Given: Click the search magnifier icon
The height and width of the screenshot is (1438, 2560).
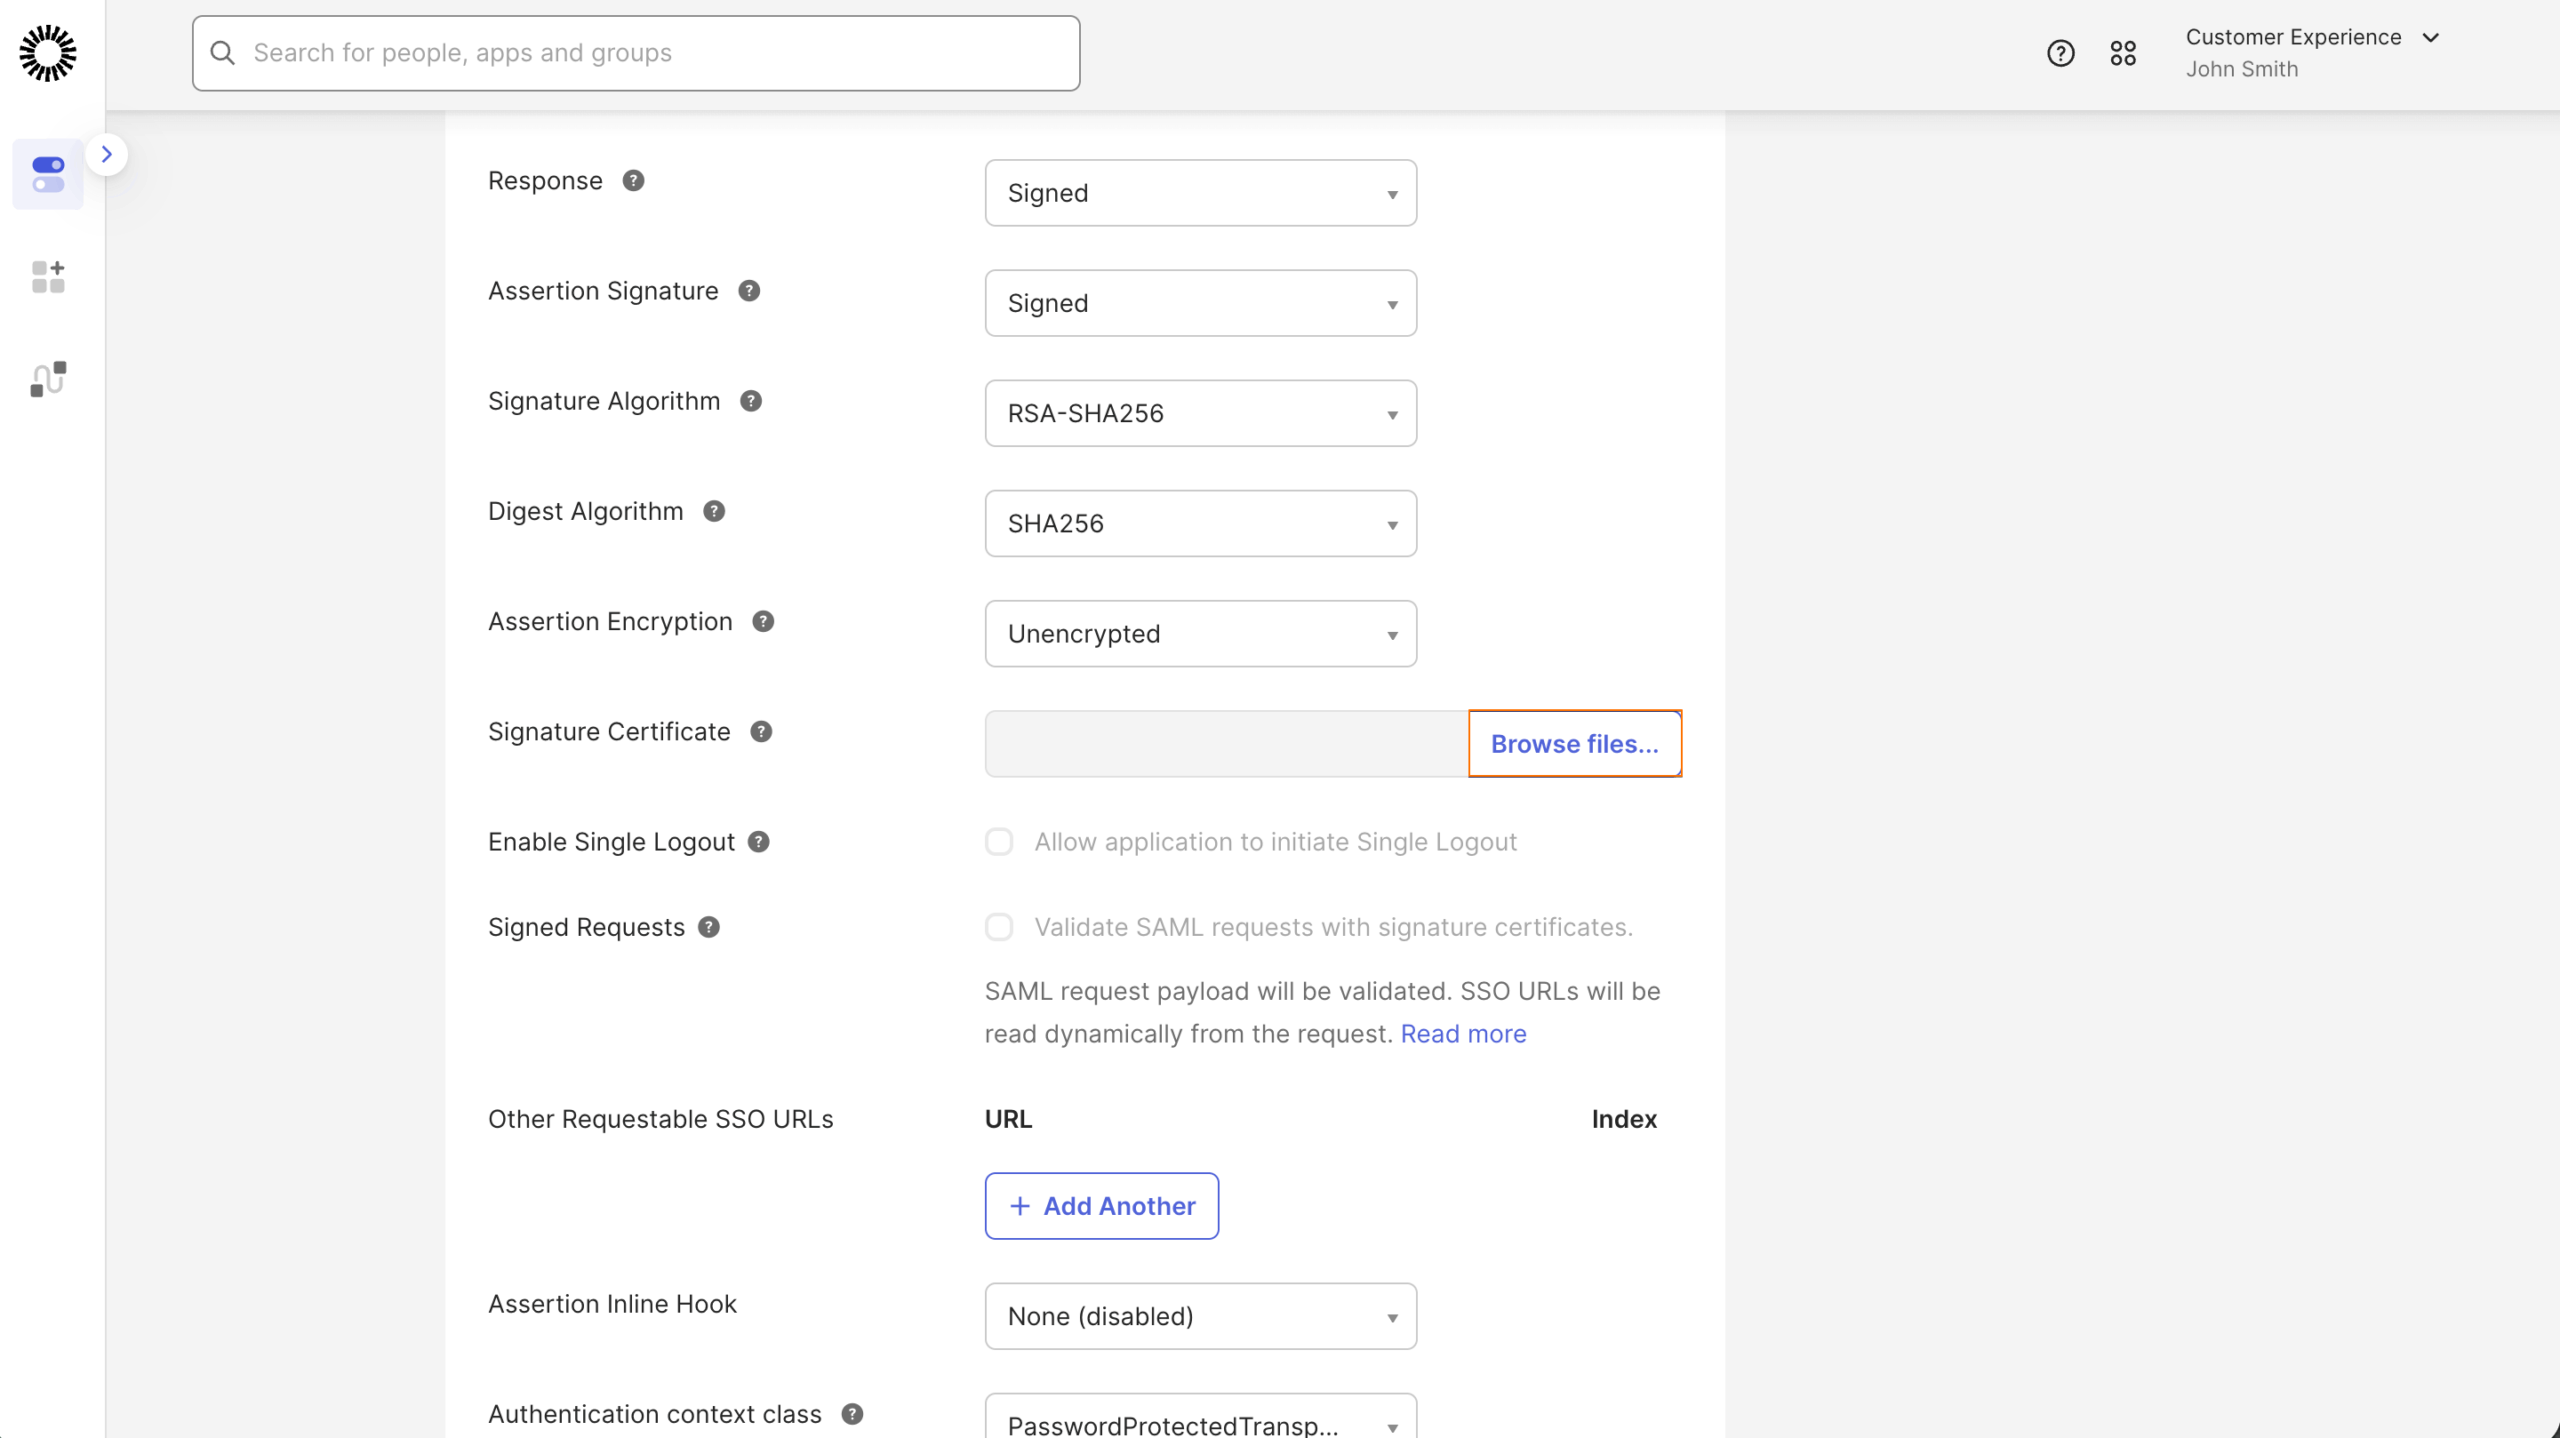Looking at the screenshot, I should (222, 52).
